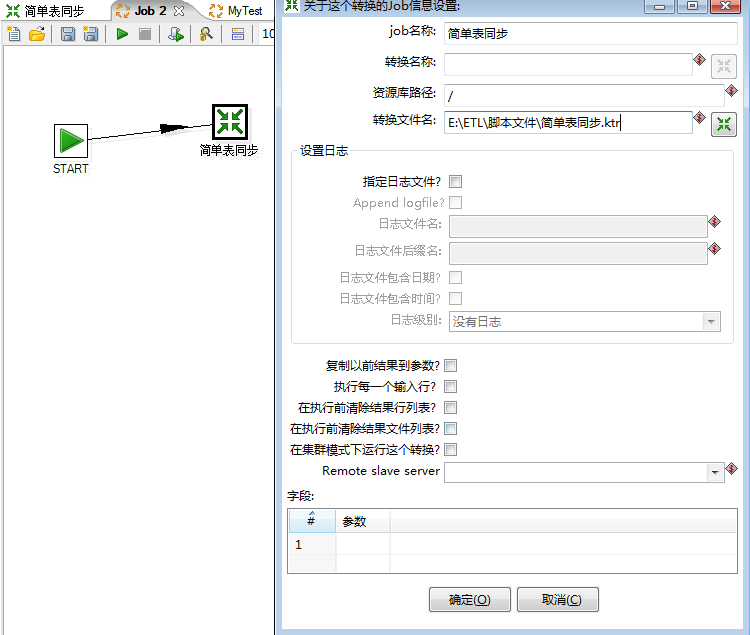Close the Job 2 tab with X
Viewport: 750px width, 635px height.
pyautogui.click(x=179, y=11)
